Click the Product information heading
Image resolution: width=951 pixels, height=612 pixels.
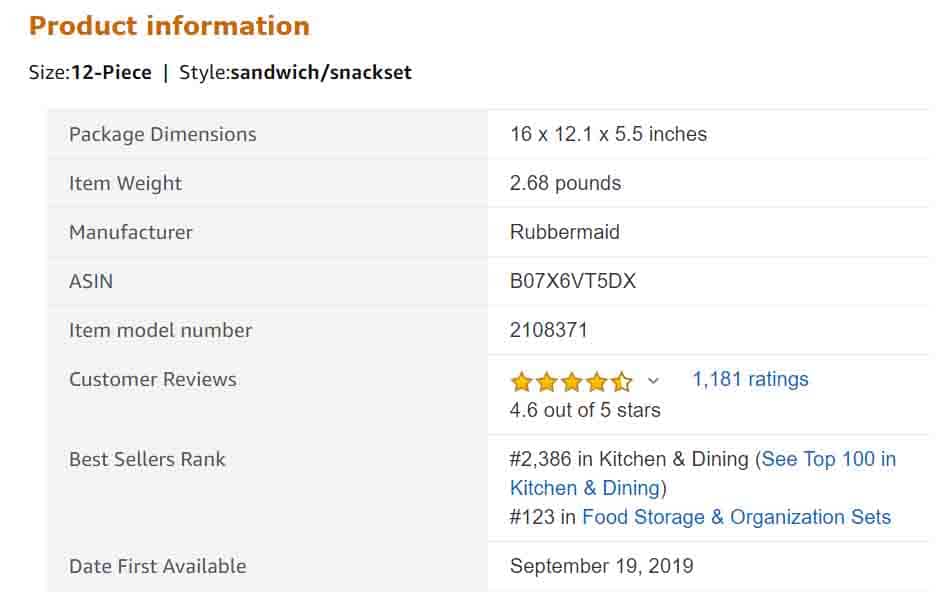point(169,26)
